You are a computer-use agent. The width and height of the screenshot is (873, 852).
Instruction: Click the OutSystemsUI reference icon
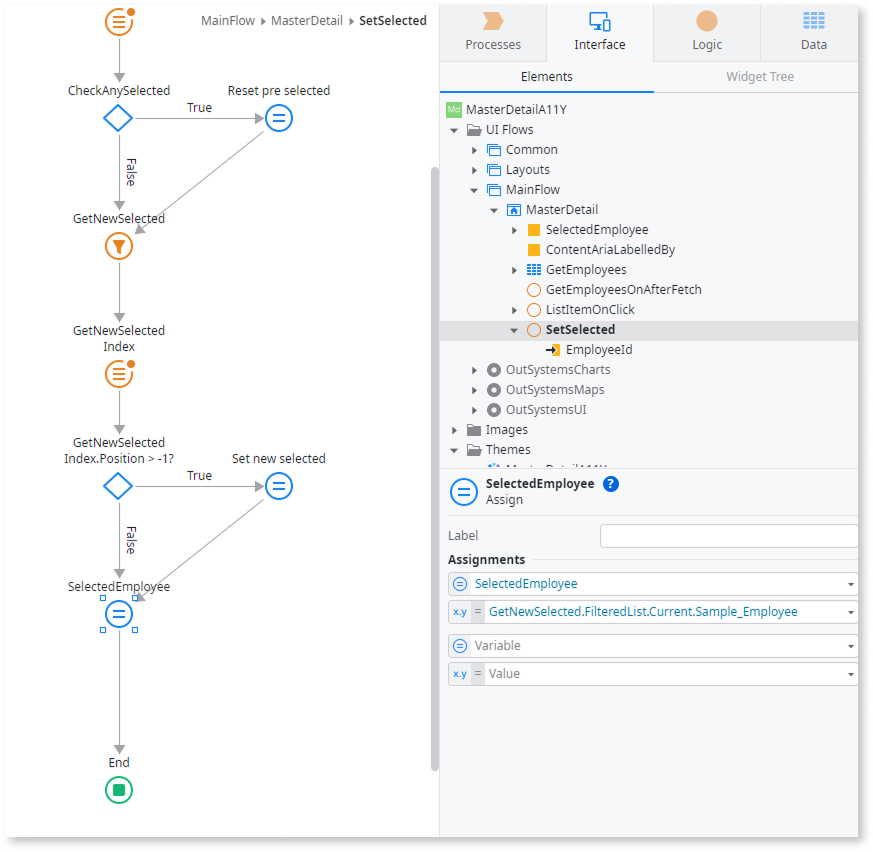[493, 410]
